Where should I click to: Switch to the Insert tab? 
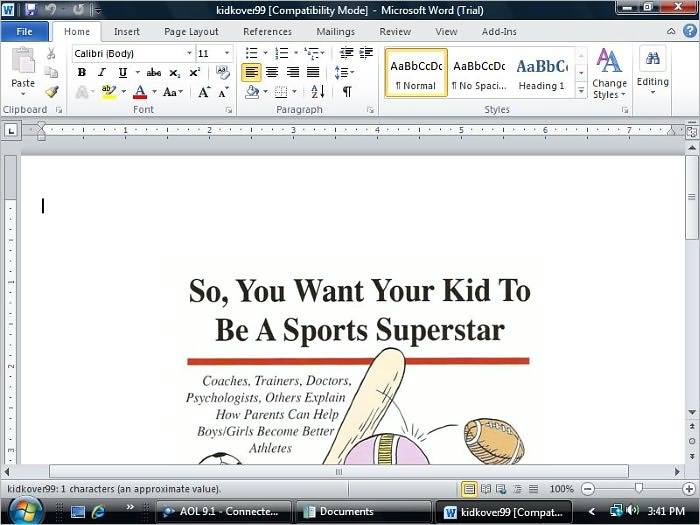[127, 32]
